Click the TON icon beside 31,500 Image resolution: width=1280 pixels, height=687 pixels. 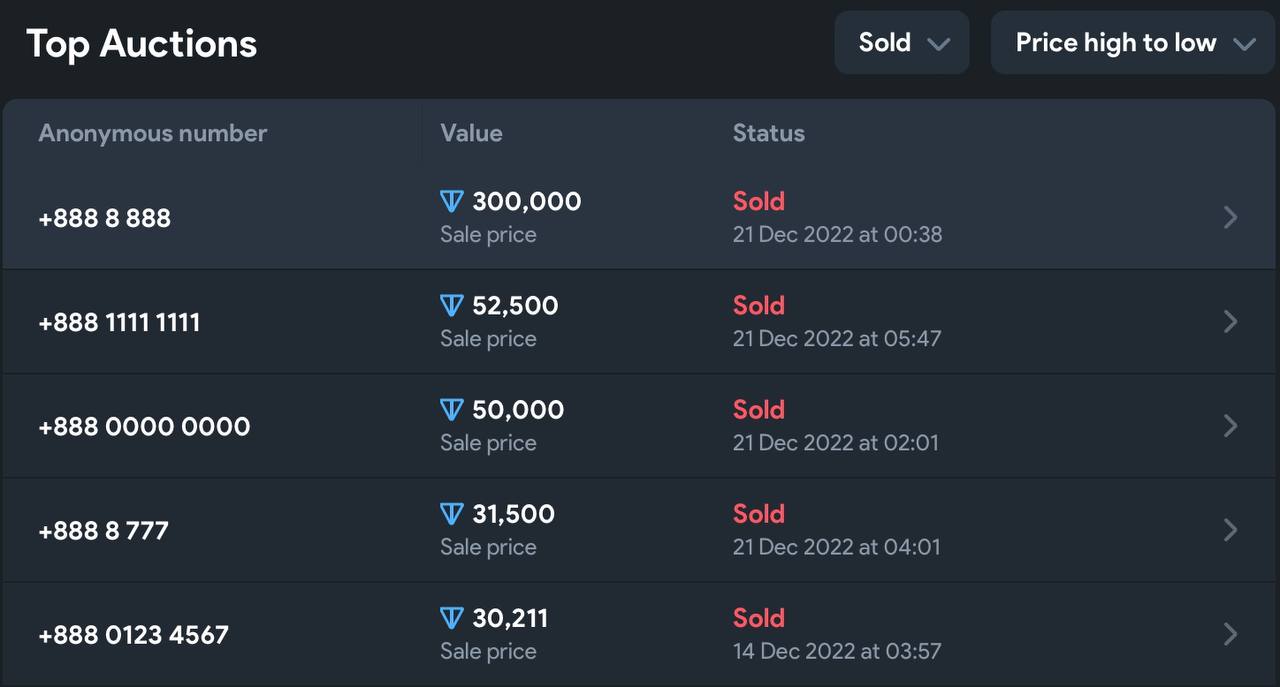coord(451,514)
